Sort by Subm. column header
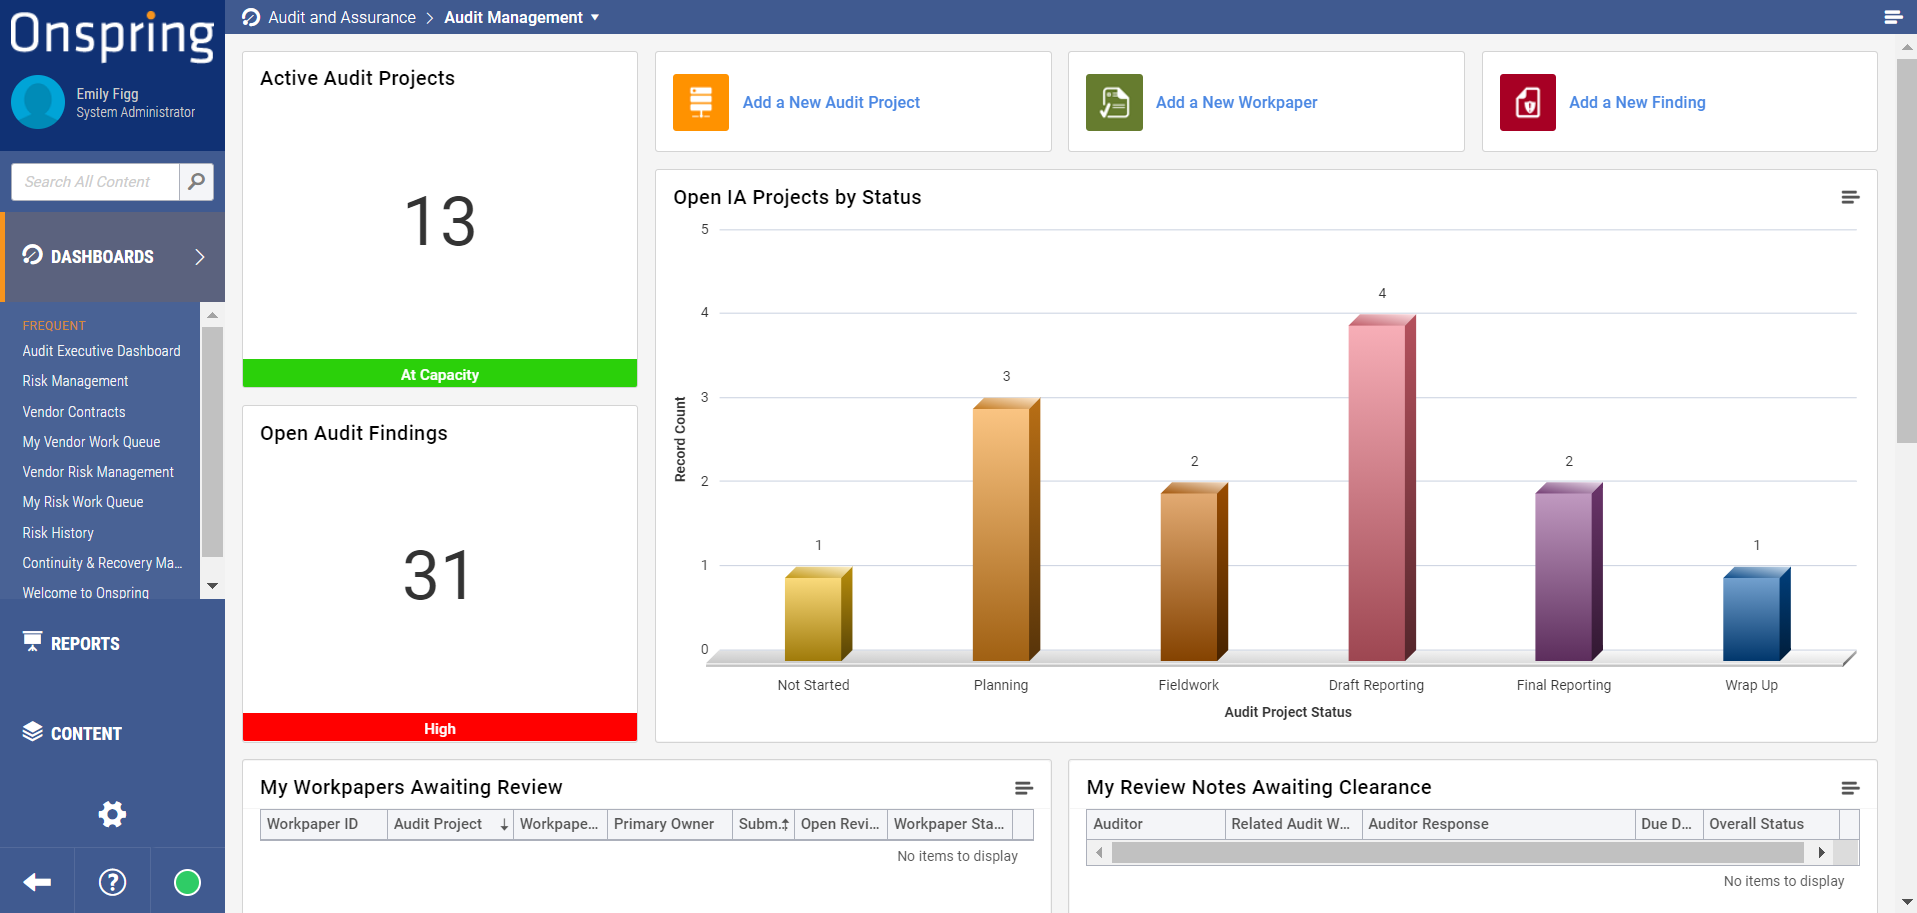1917x913 pixels. click(763, 824)
